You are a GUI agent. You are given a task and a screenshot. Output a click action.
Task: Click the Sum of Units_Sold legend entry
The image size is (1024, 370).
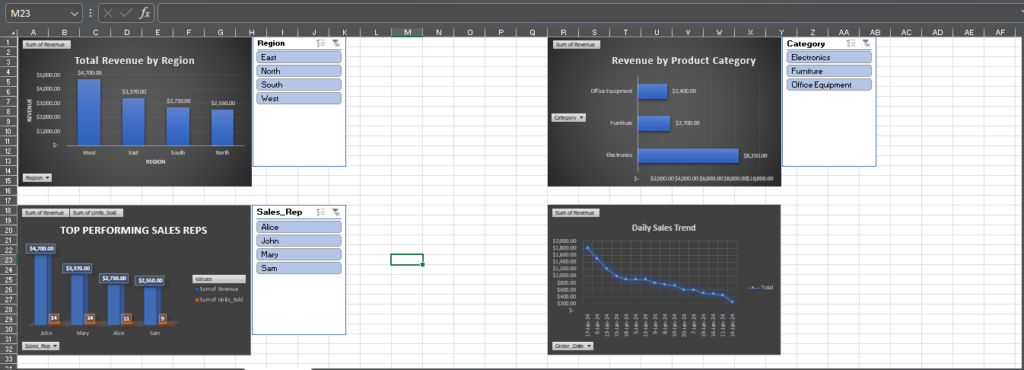(x=218, y=299)
